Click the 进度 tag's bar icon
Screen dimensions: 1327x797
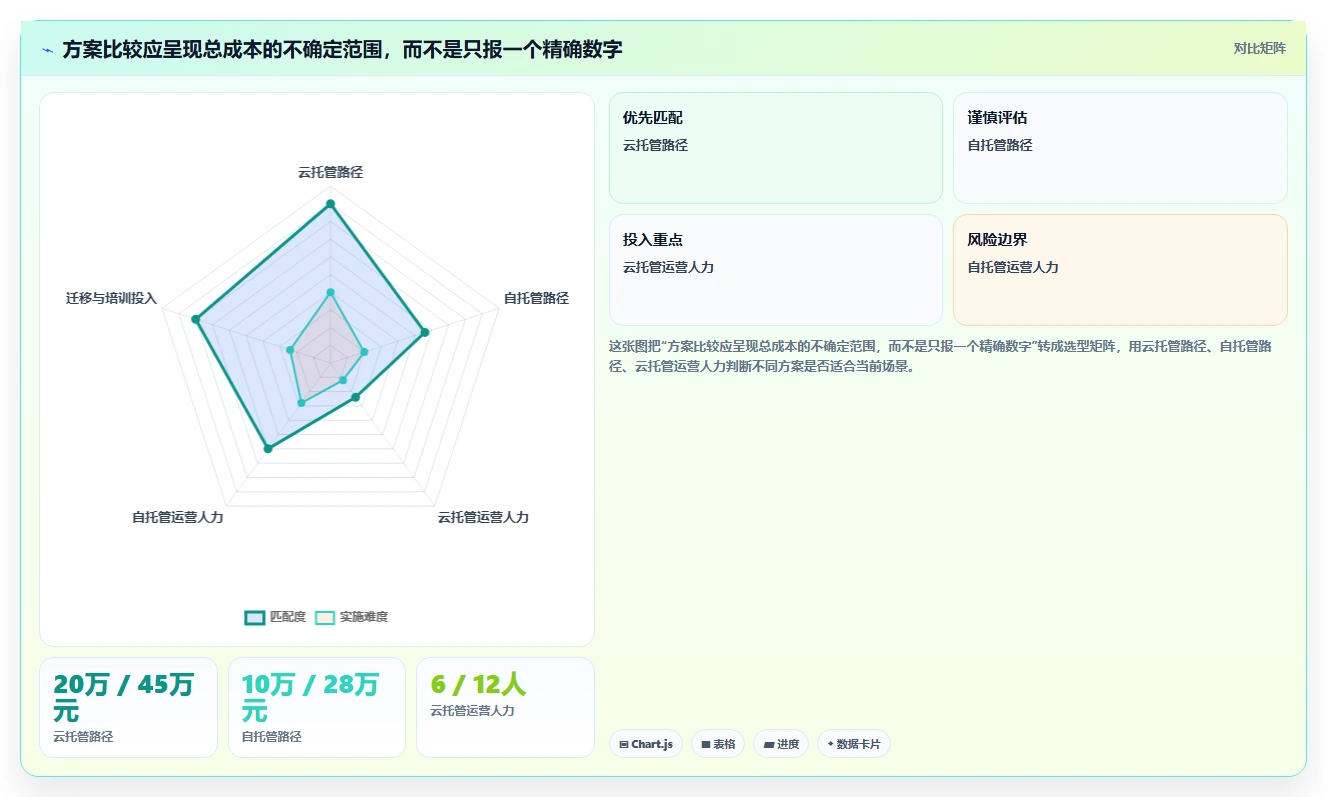(768, 744)
